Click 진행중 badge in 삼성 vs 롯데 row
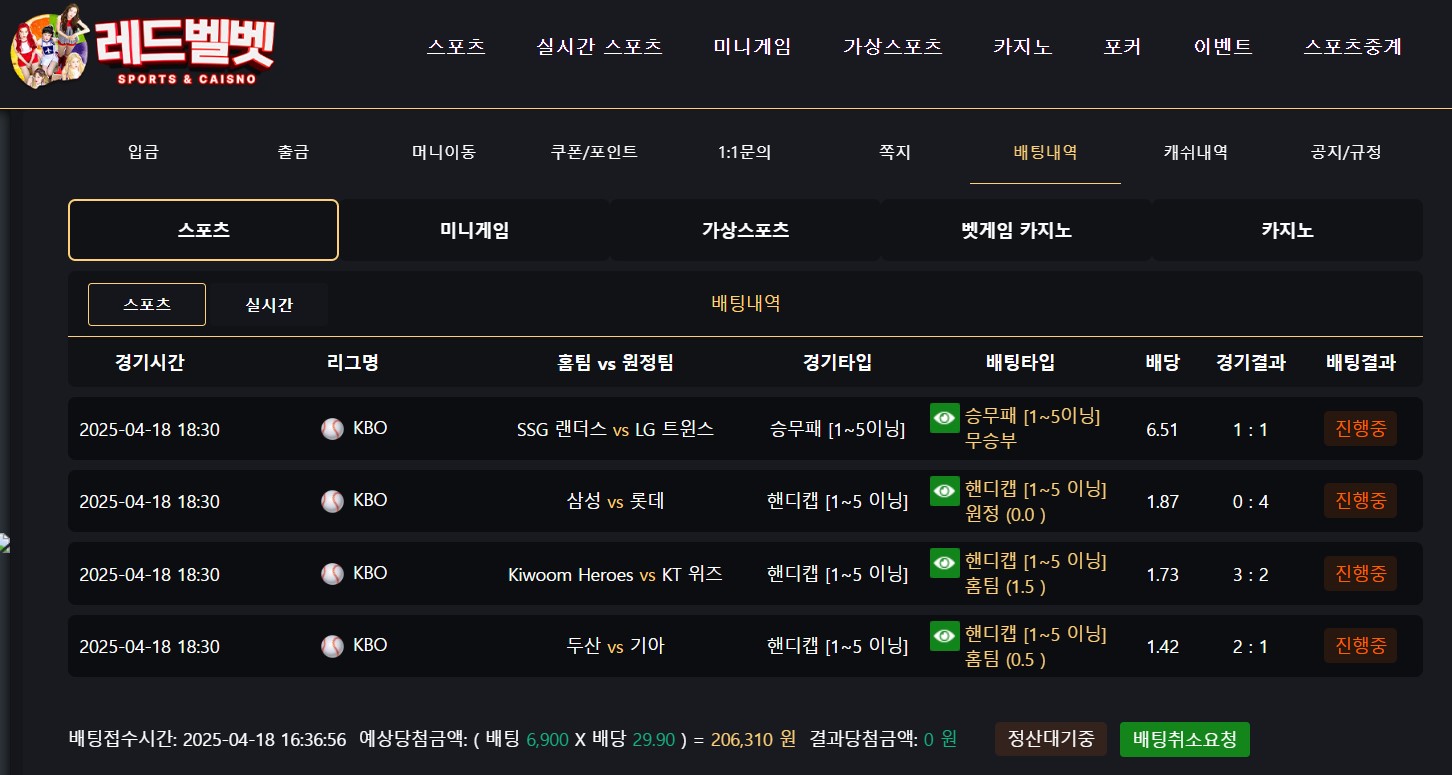The height and width of the screenshot is (775, 1452). pos(1360,501)
